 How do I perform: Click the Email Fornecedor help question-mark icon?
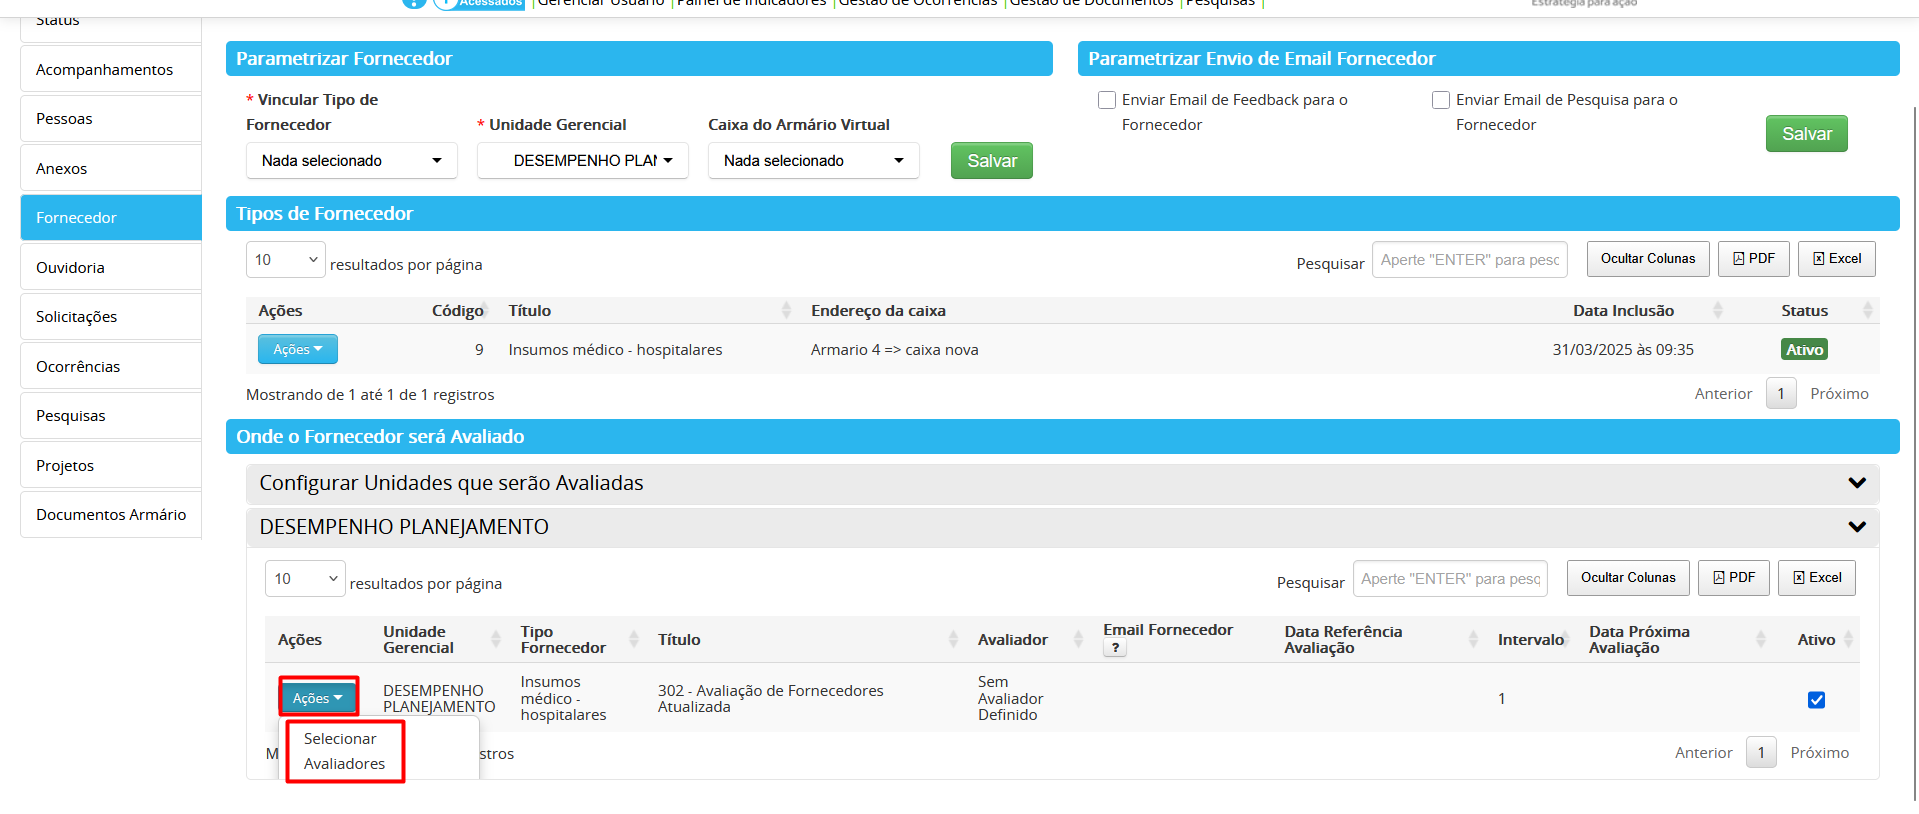click(x=1115, y=648)
